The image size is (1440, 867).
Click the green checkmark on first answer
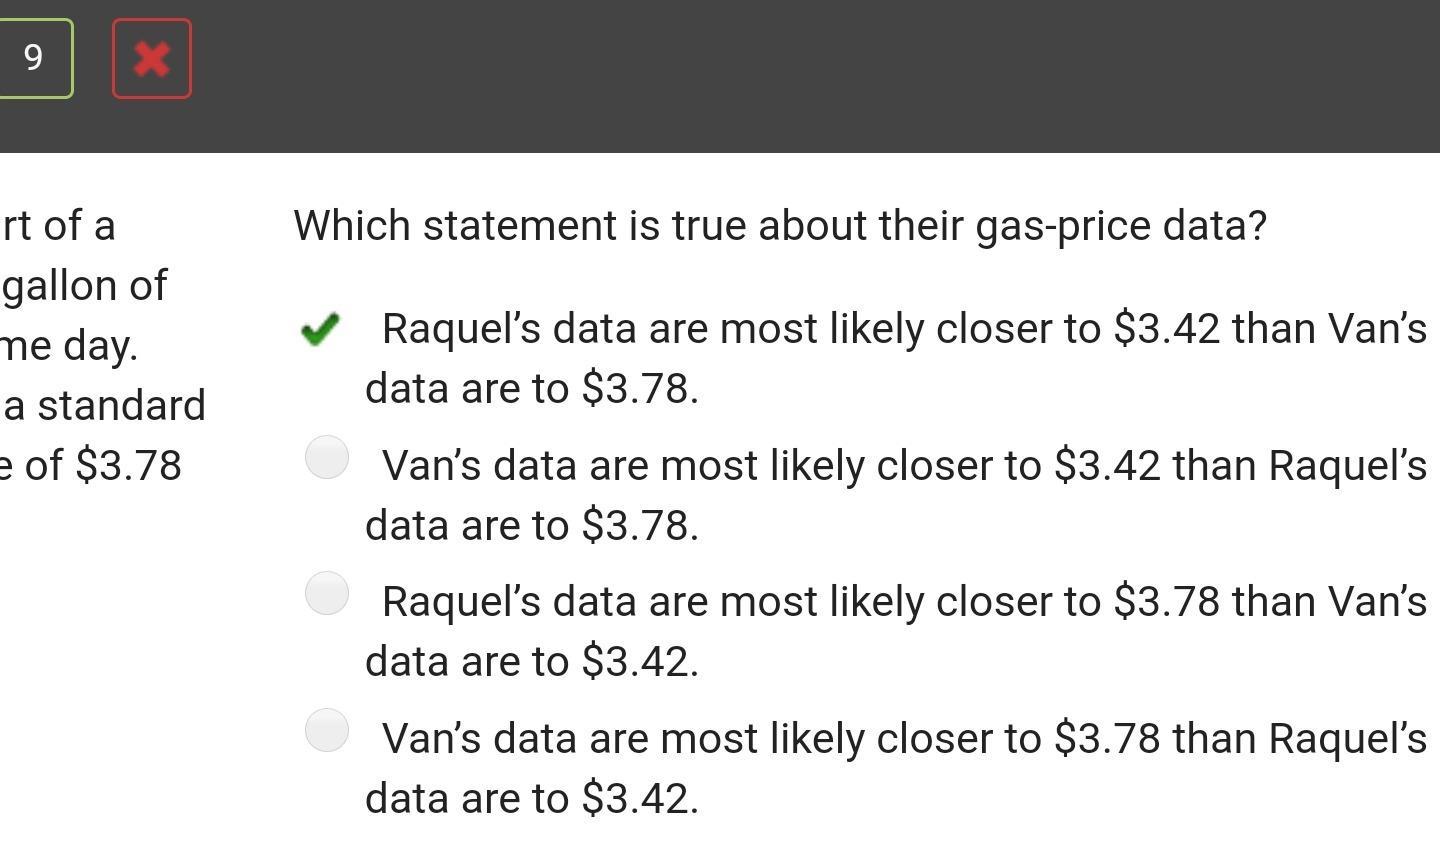(320, 329)
